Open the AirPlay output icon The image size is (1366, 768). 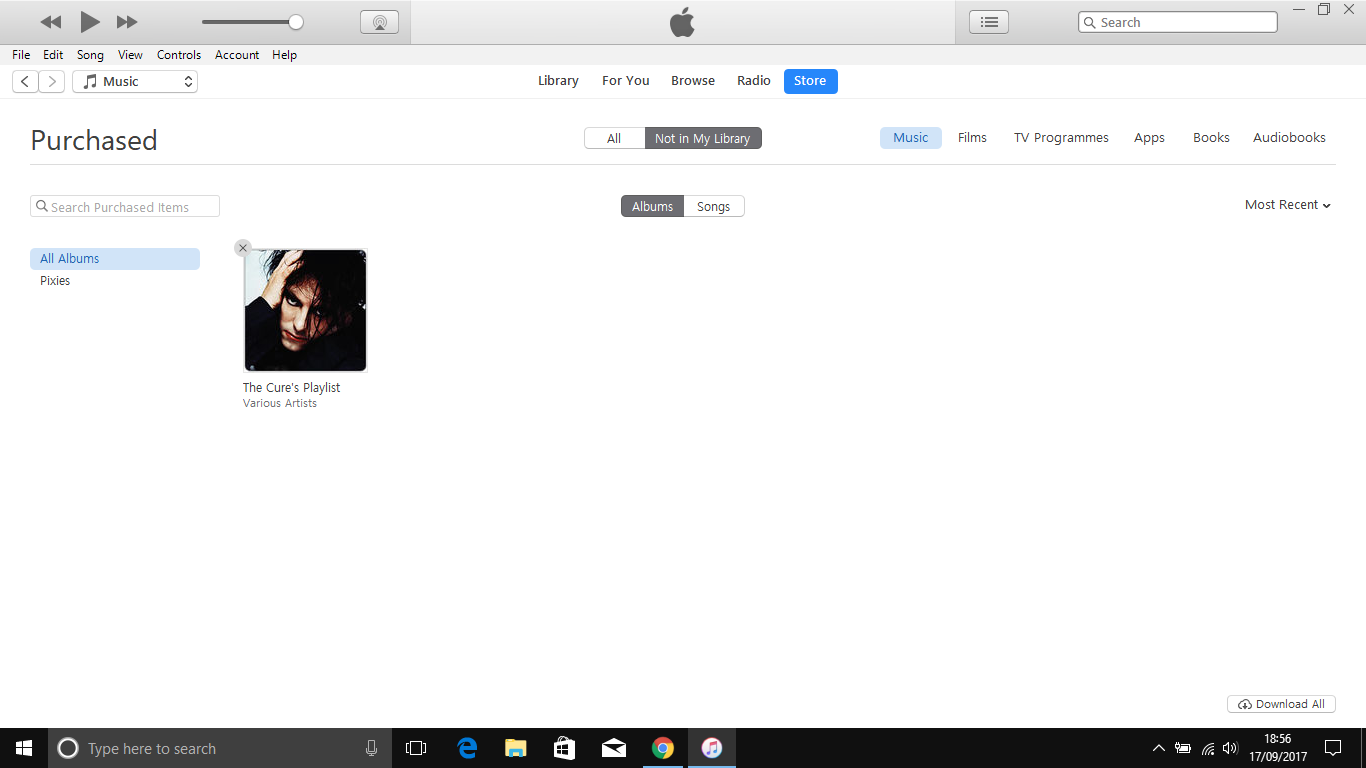tap(379, 22)
